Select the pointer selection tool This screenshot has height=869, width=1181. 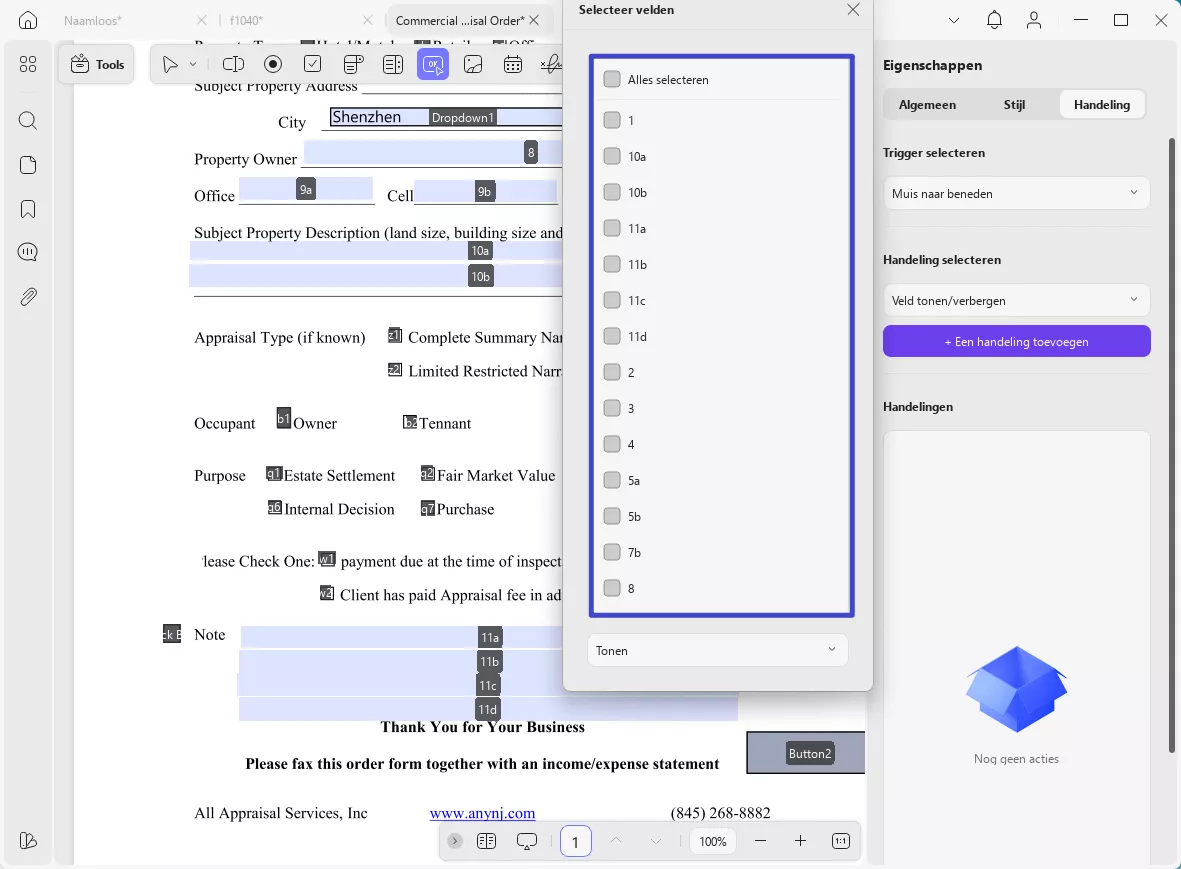[170, 65]
